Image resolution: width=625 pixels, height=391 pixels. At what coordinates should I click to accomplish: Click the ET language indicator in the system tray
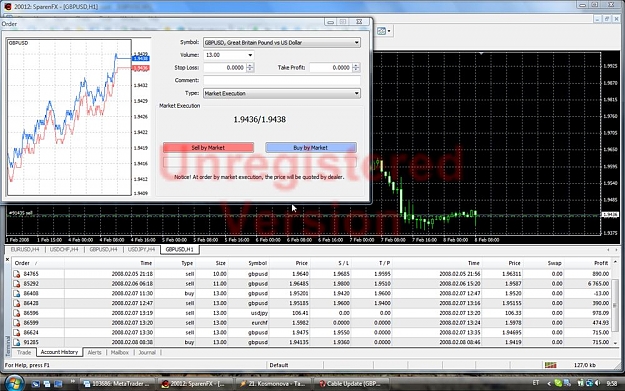(536, 383)
